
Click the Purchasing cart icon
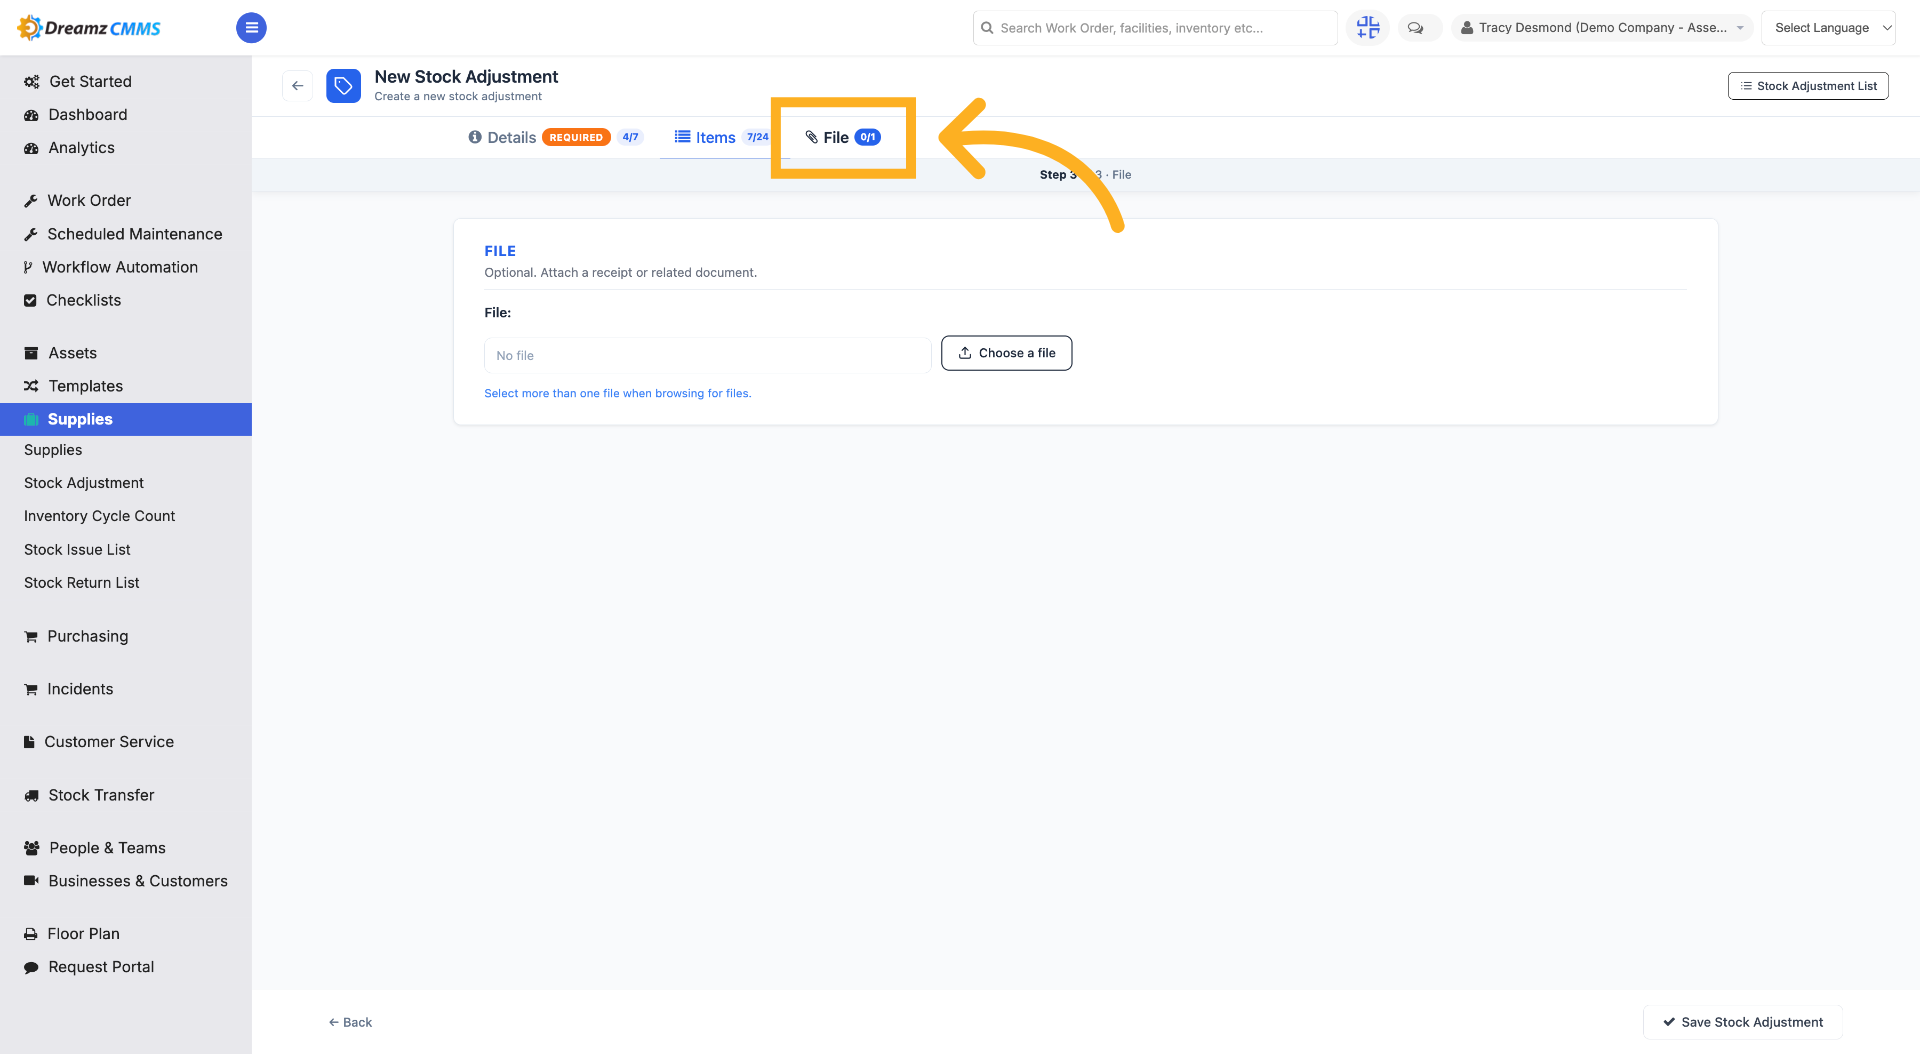(x=31, y=636)
